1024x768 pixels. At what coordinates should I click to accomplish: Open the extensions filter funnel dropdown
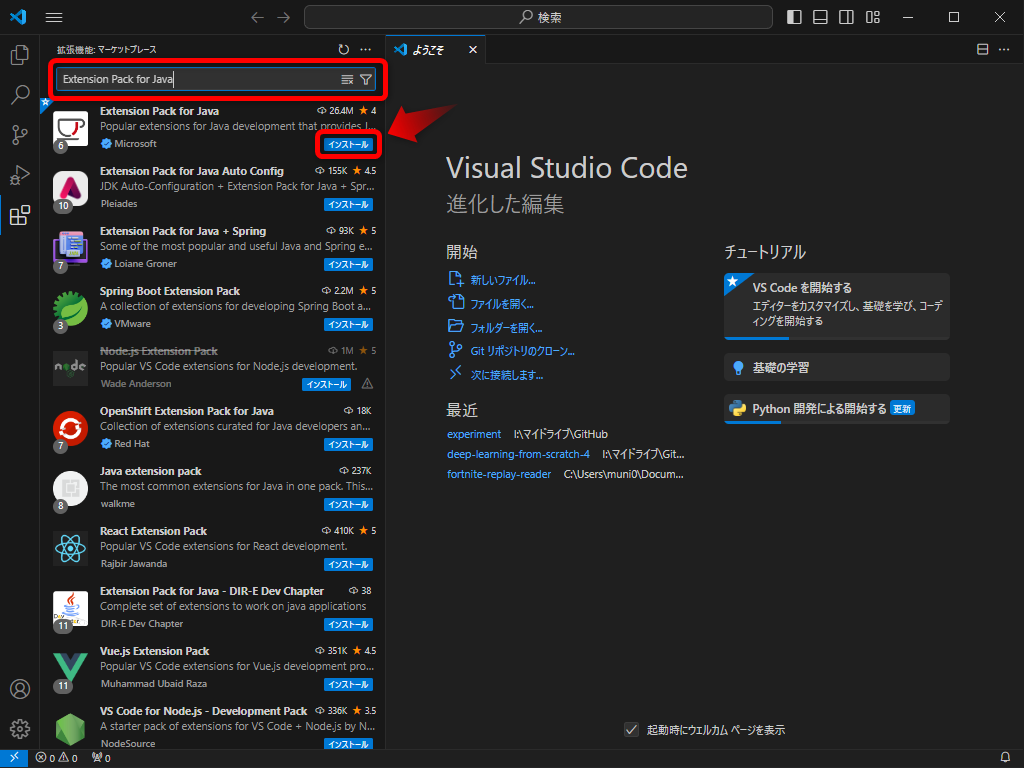click(x=366, y=78)
